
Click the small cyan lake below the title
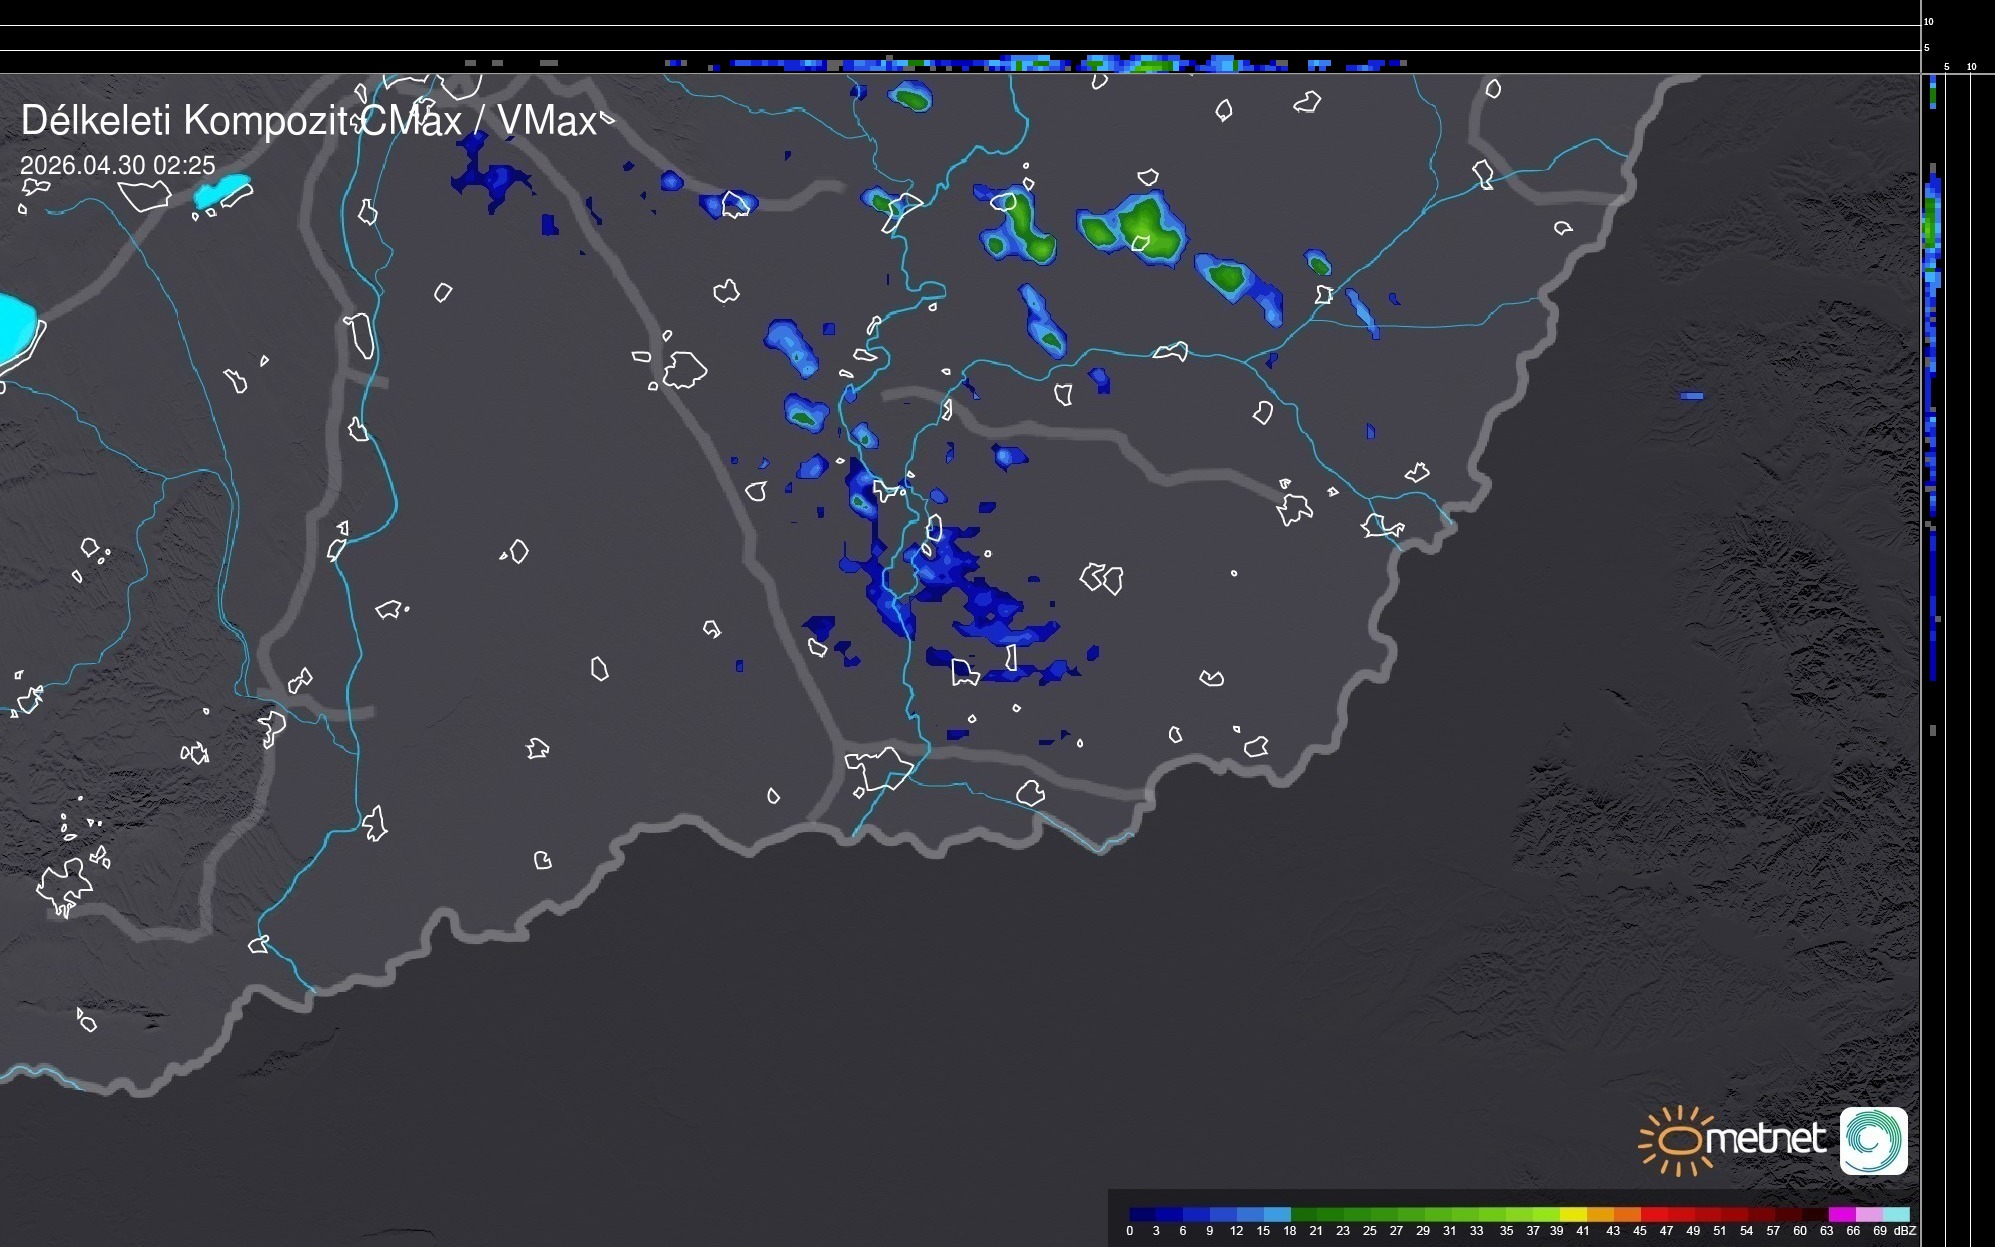tap(222, 189)
